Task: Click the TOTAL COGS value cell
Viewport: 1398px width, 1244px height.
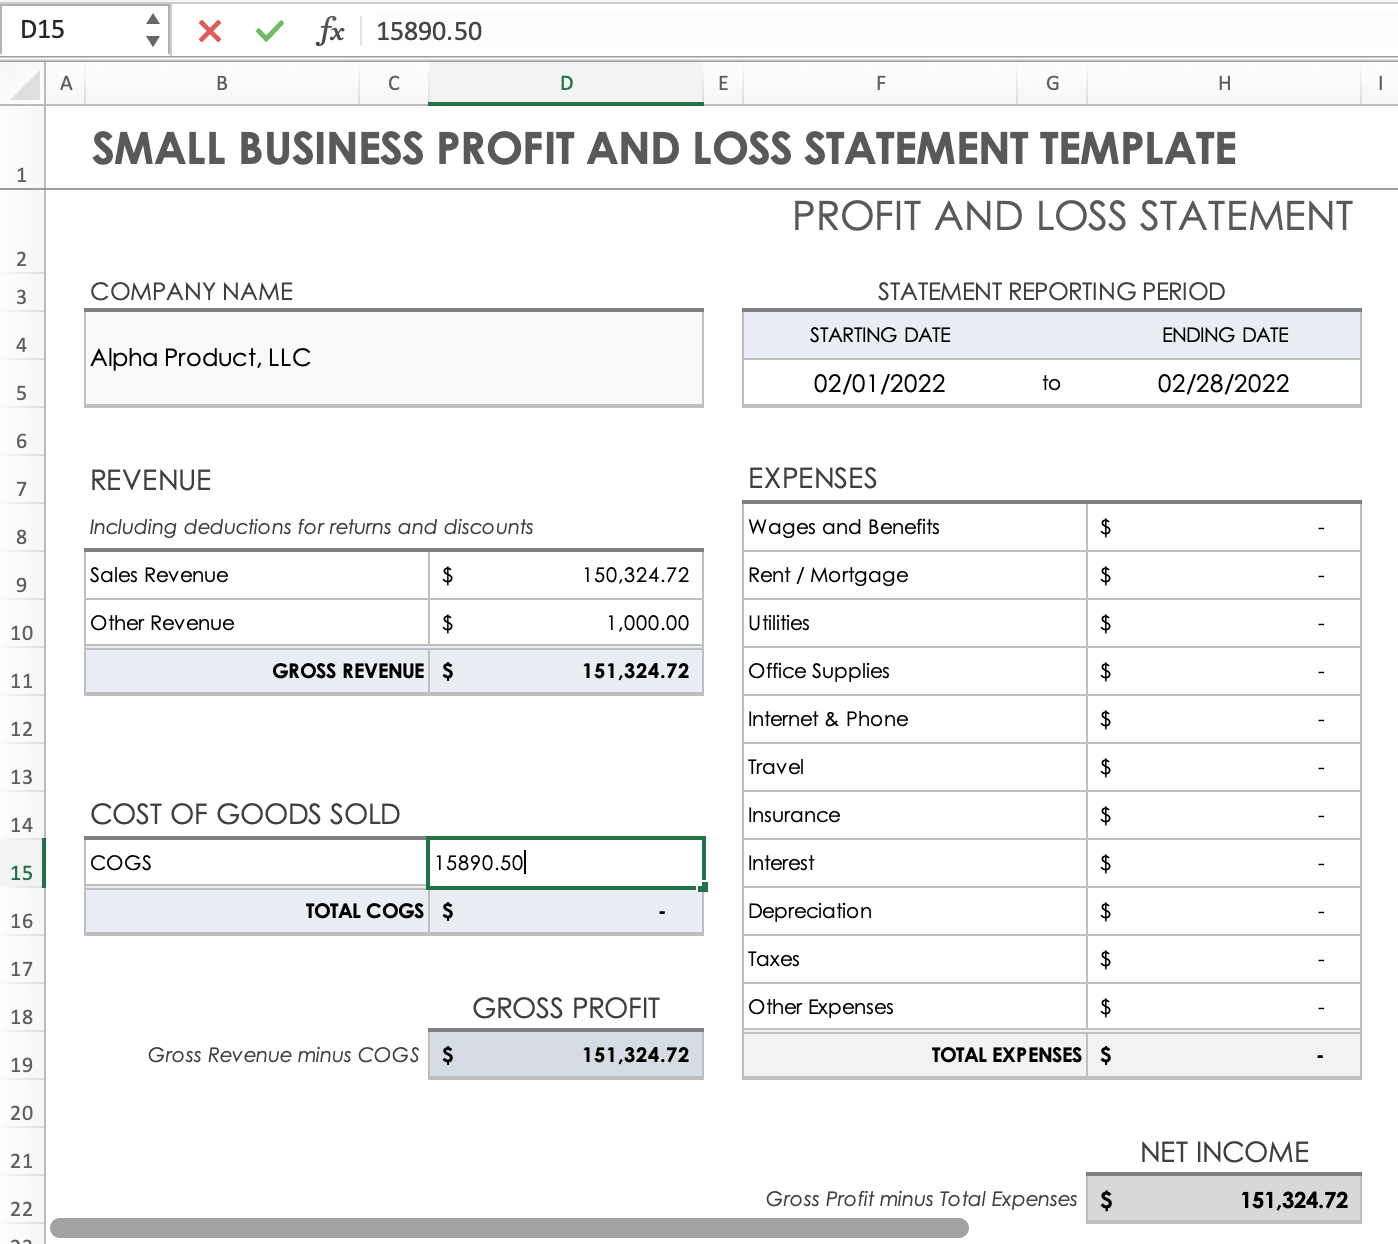Action: (566, 911)
